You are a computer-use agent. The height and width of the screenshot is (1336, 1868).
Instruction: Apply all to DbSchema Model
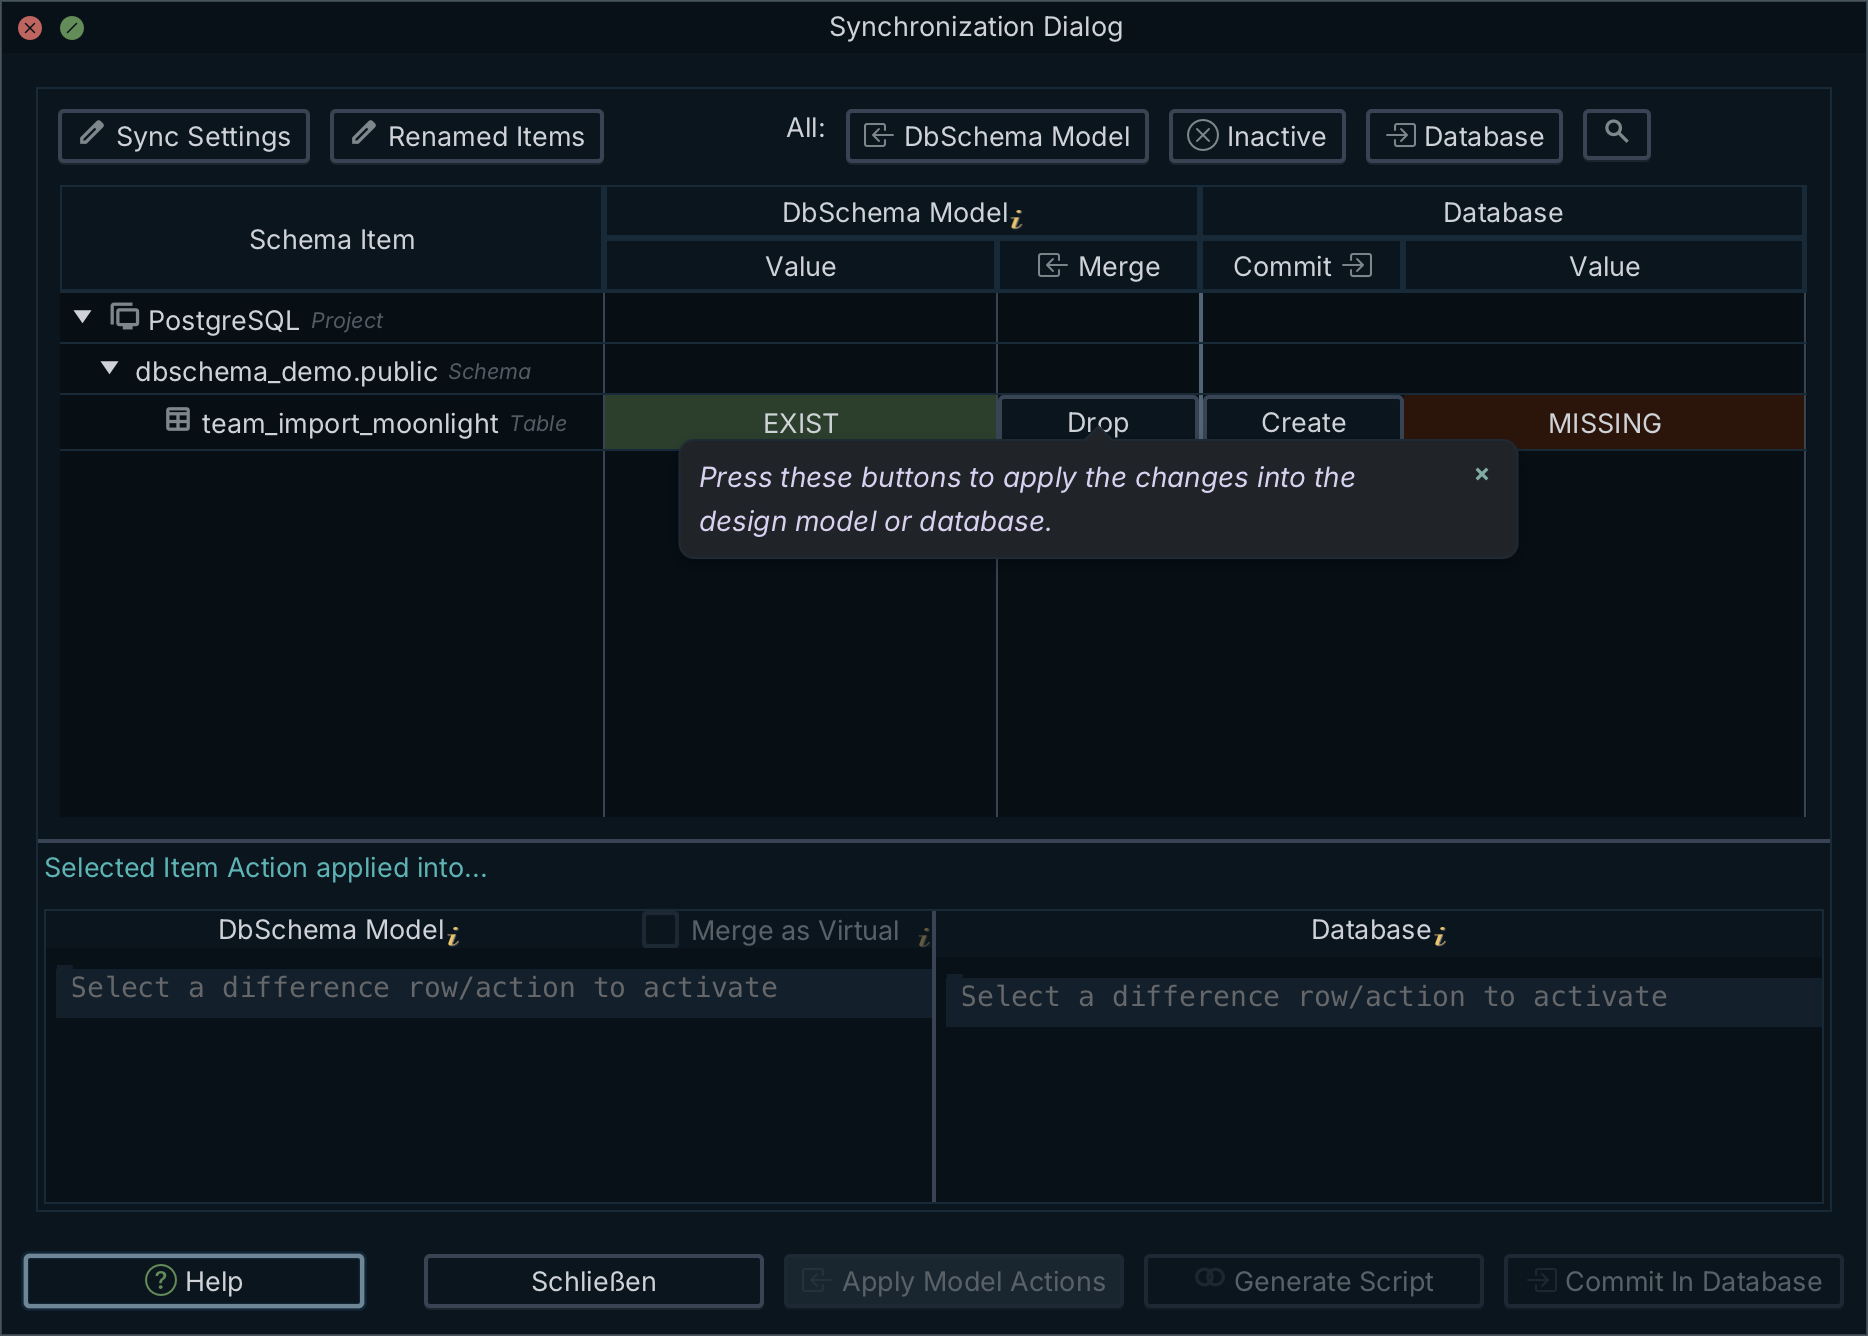[x=997, y=136]
